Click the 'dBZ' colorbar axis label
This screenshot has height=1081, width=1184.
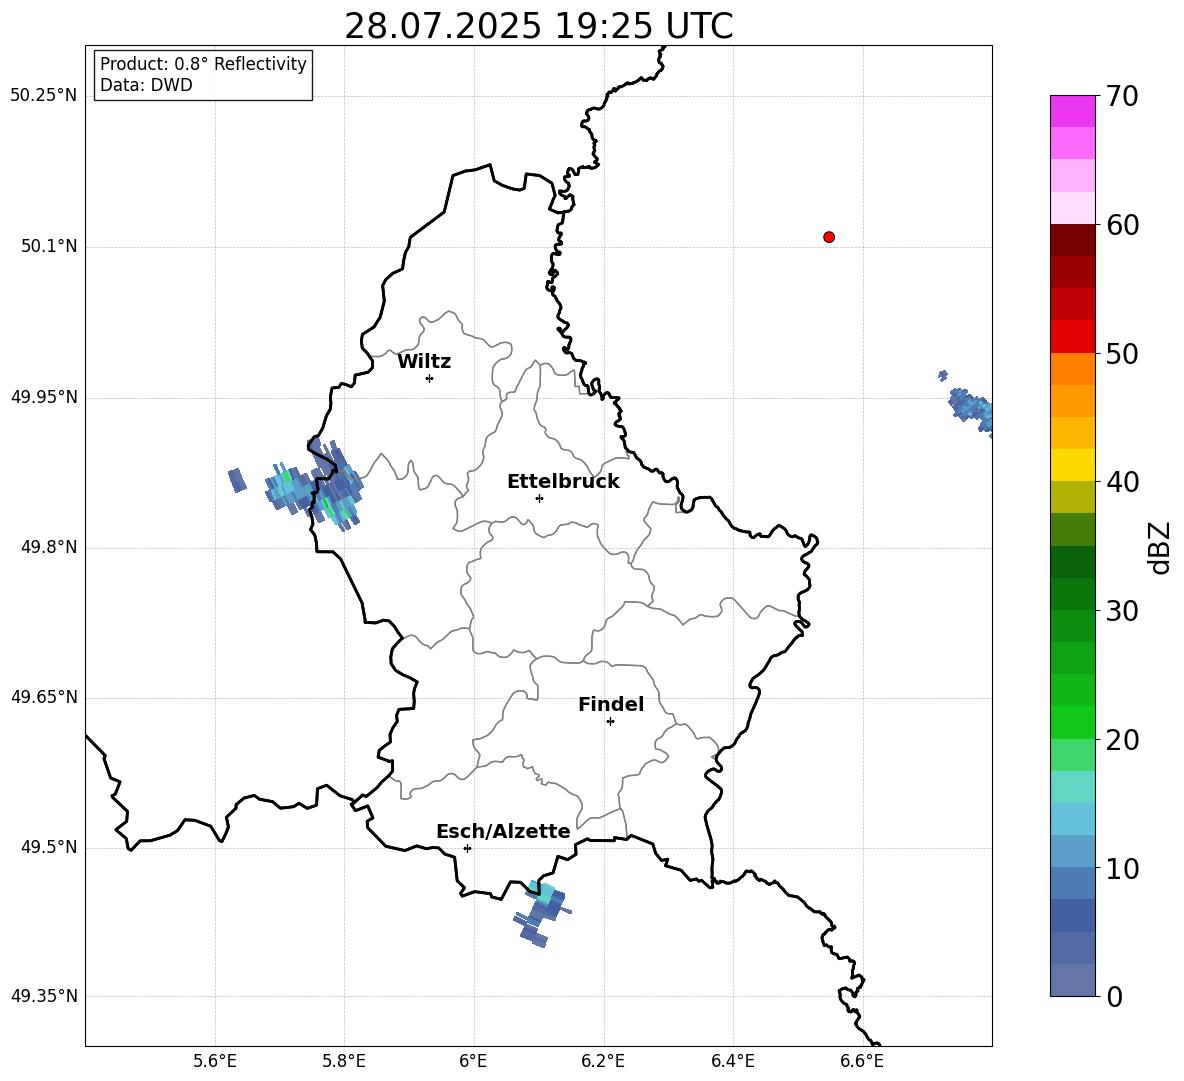(x=1158, y=547)
